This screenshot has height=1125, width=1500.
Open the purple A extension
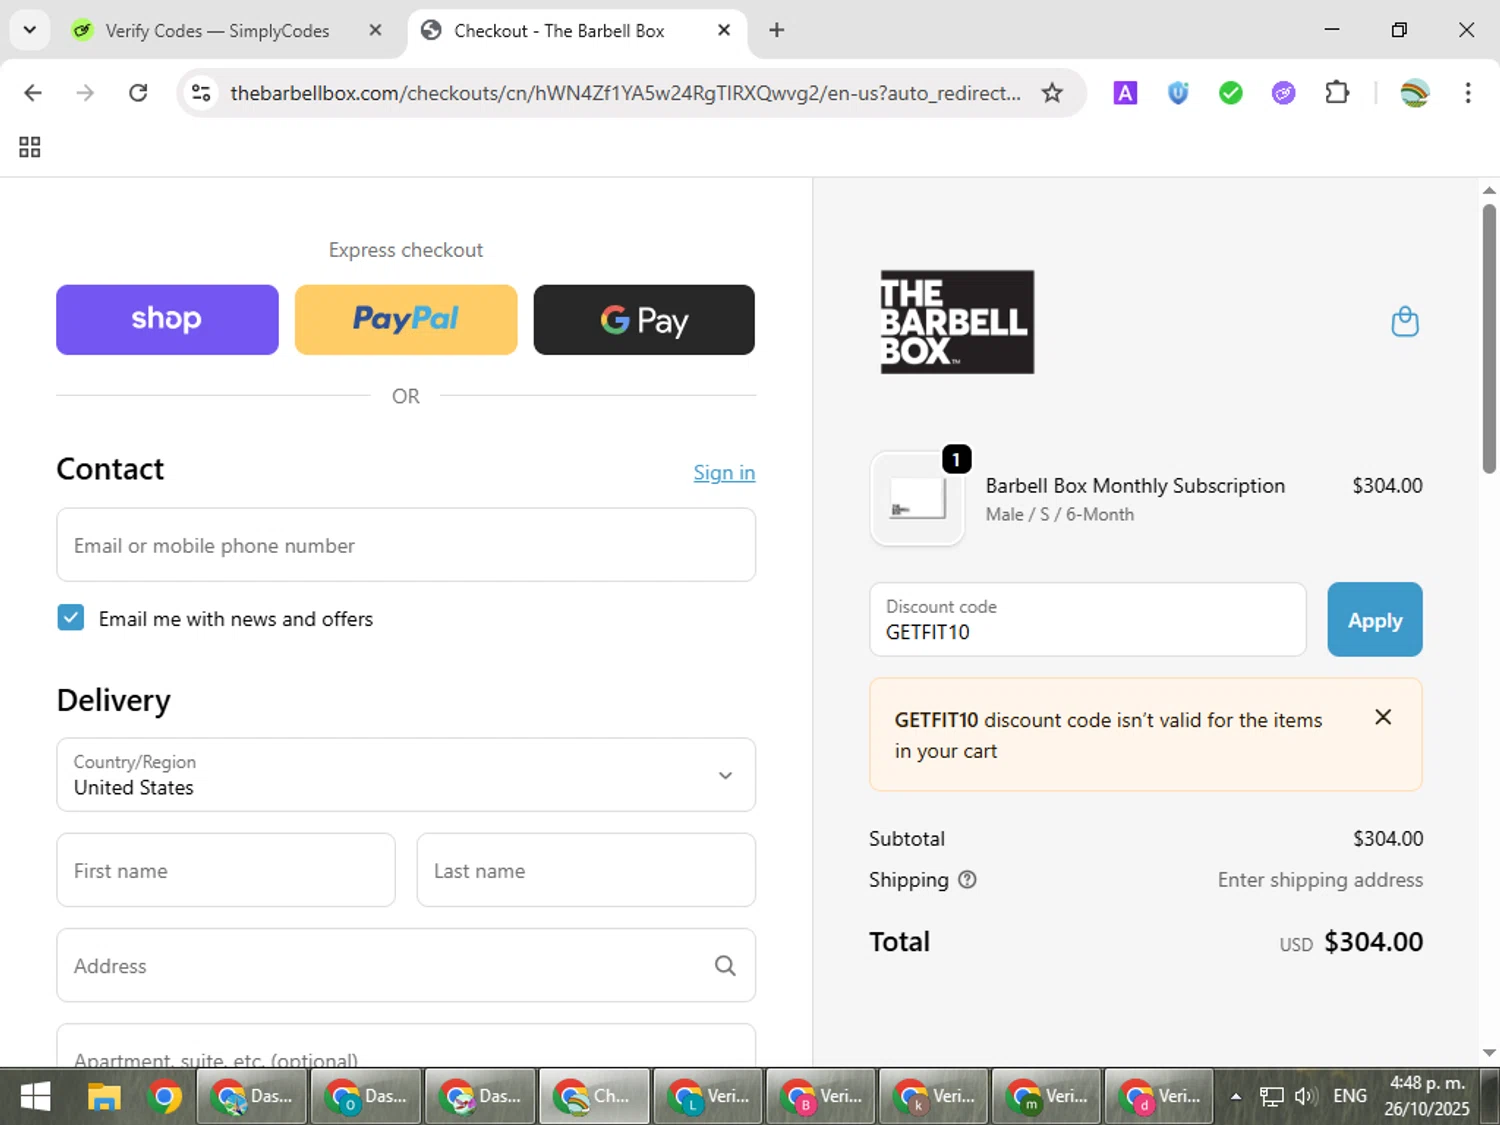pos(1125,93)
